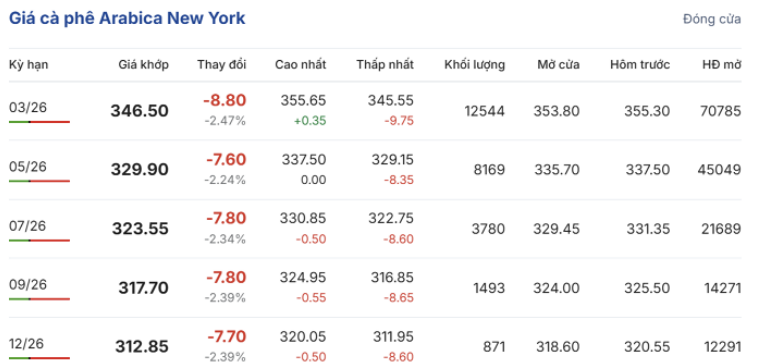Click the HĐ mở column header
Viewport: 757px width, 363px height.
(x=722, y=65)
